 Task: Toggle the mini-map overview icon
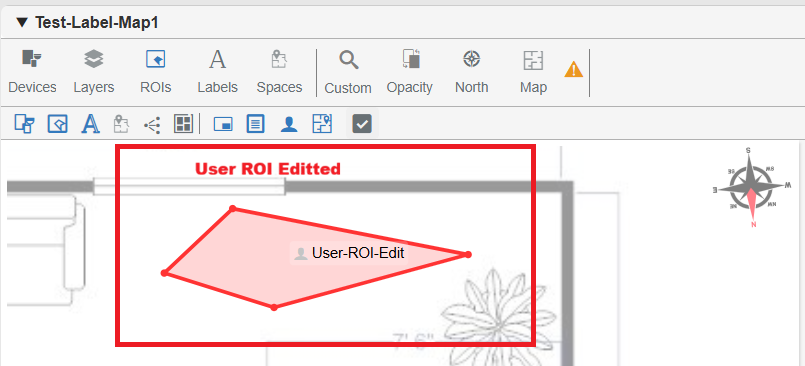[x=223, y=124]
